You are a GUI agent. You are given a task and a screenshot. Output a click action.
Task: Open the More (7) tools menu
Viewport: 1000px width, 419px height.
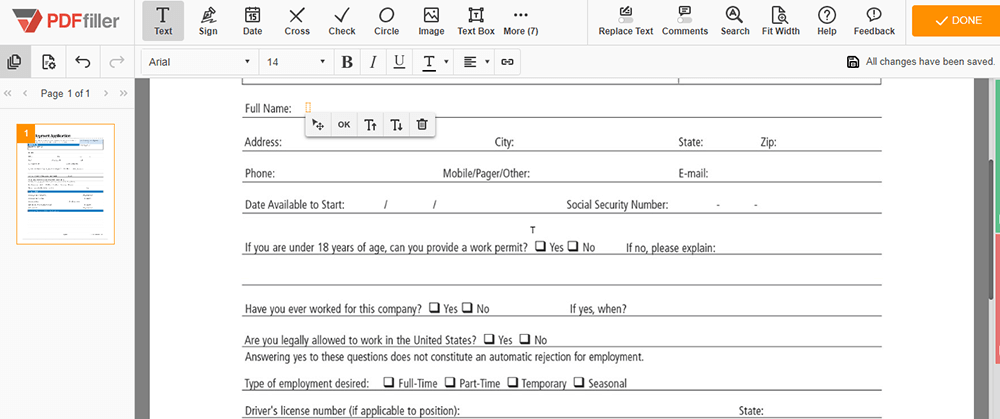point(520,20)
